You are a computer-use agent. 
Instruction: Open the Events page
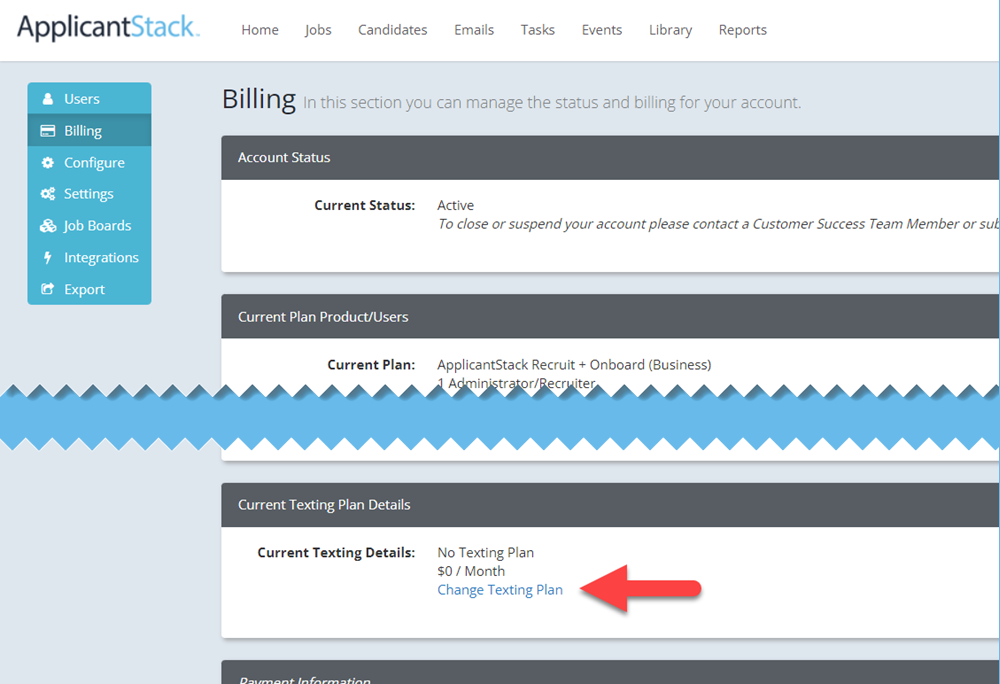(601, 30)
